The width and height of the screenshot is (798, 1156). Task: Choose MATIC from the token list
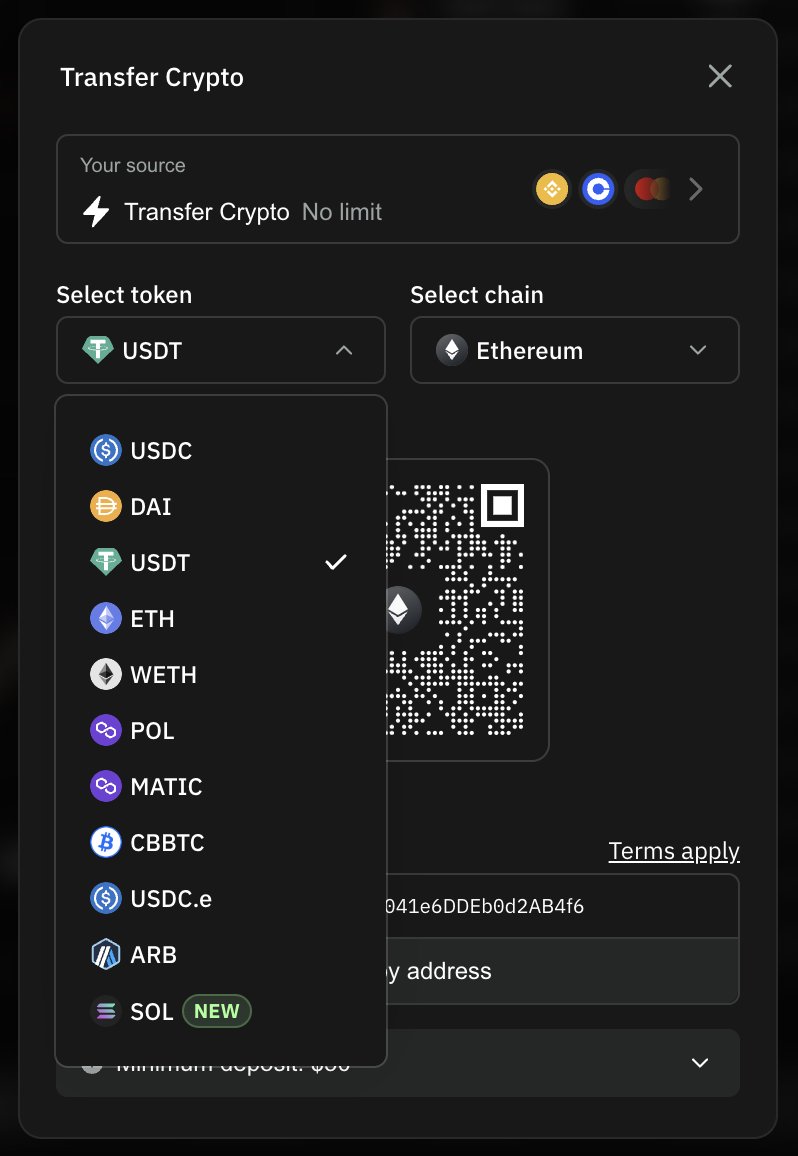(x=221, y=787)
